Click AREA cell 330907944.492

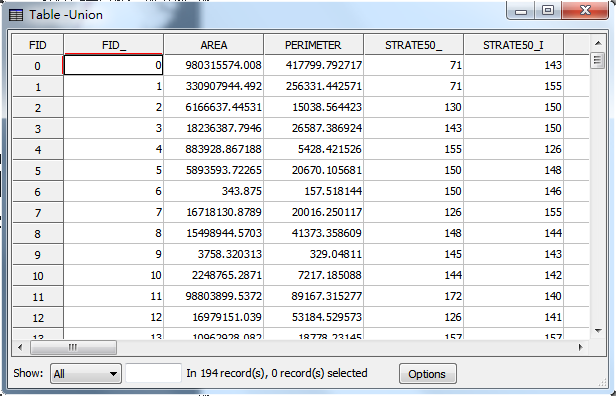(x=213, y=86)
